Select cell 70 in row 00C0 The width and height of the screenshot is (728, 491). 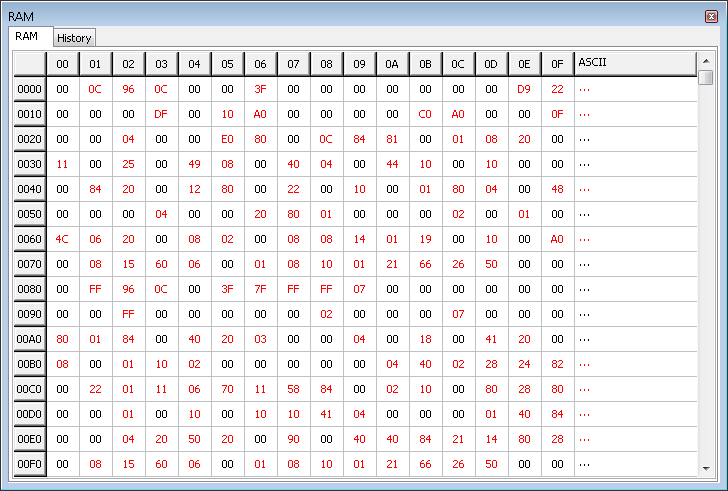[228, 390]
